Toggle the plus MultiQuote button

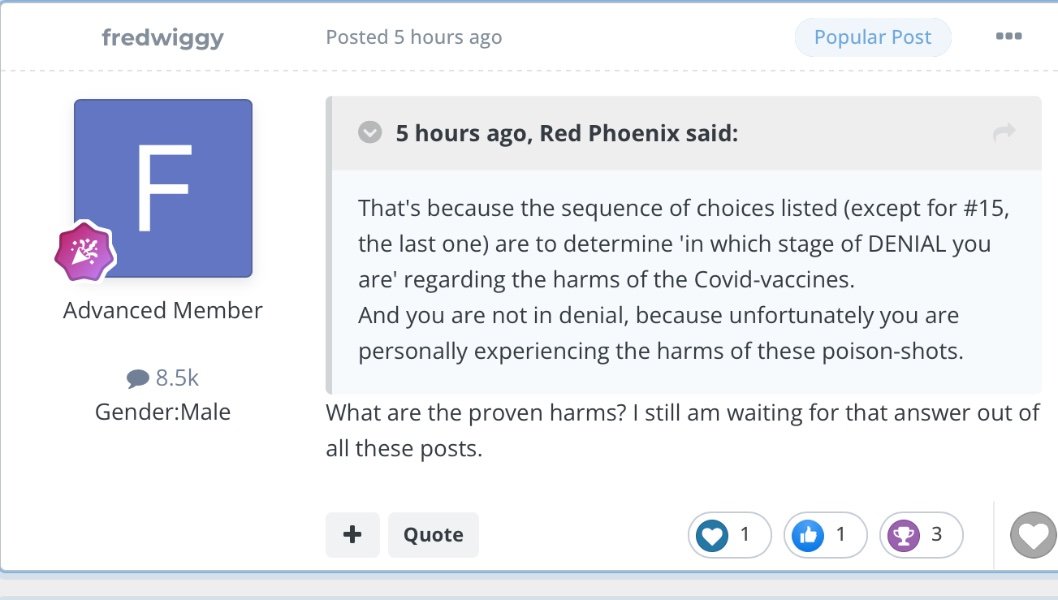tap(352, 535)
